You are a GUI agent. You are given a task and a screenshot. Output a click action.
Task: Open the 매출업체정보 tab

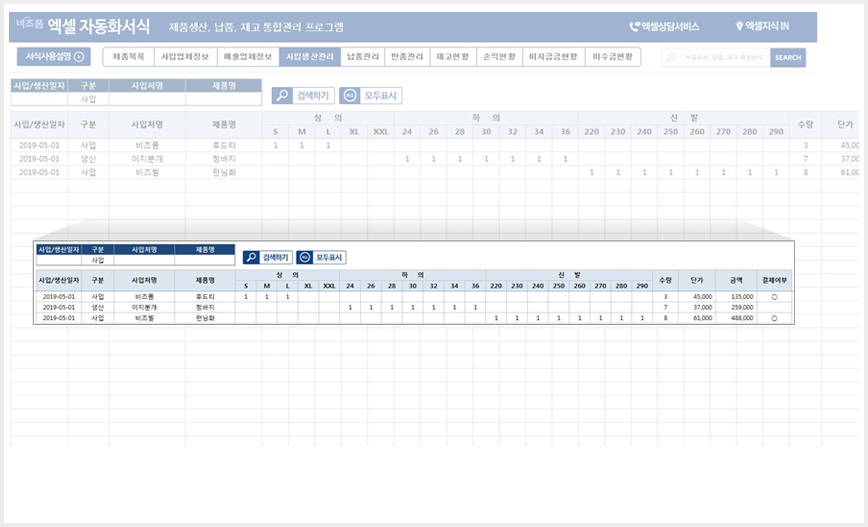click(x=248, y=56)
